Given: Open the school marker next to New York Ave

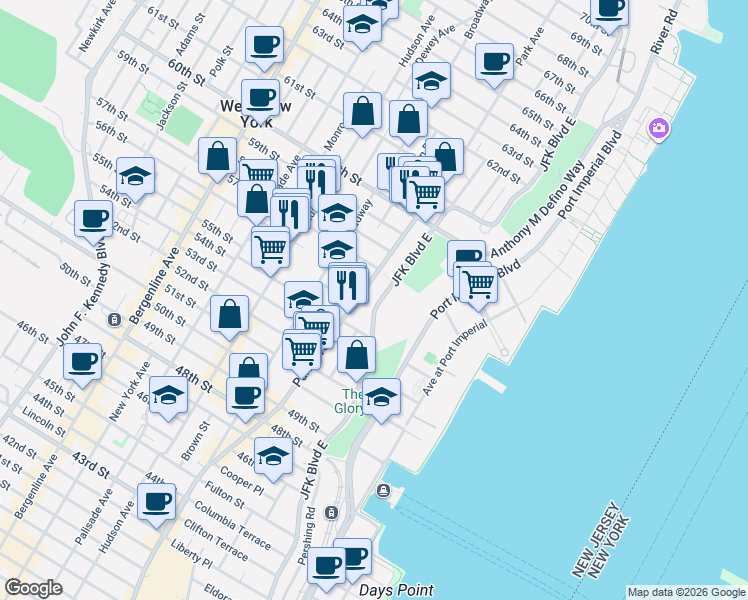Looking at the screenshot, I should pyautogui.click(x=168, y=397).
